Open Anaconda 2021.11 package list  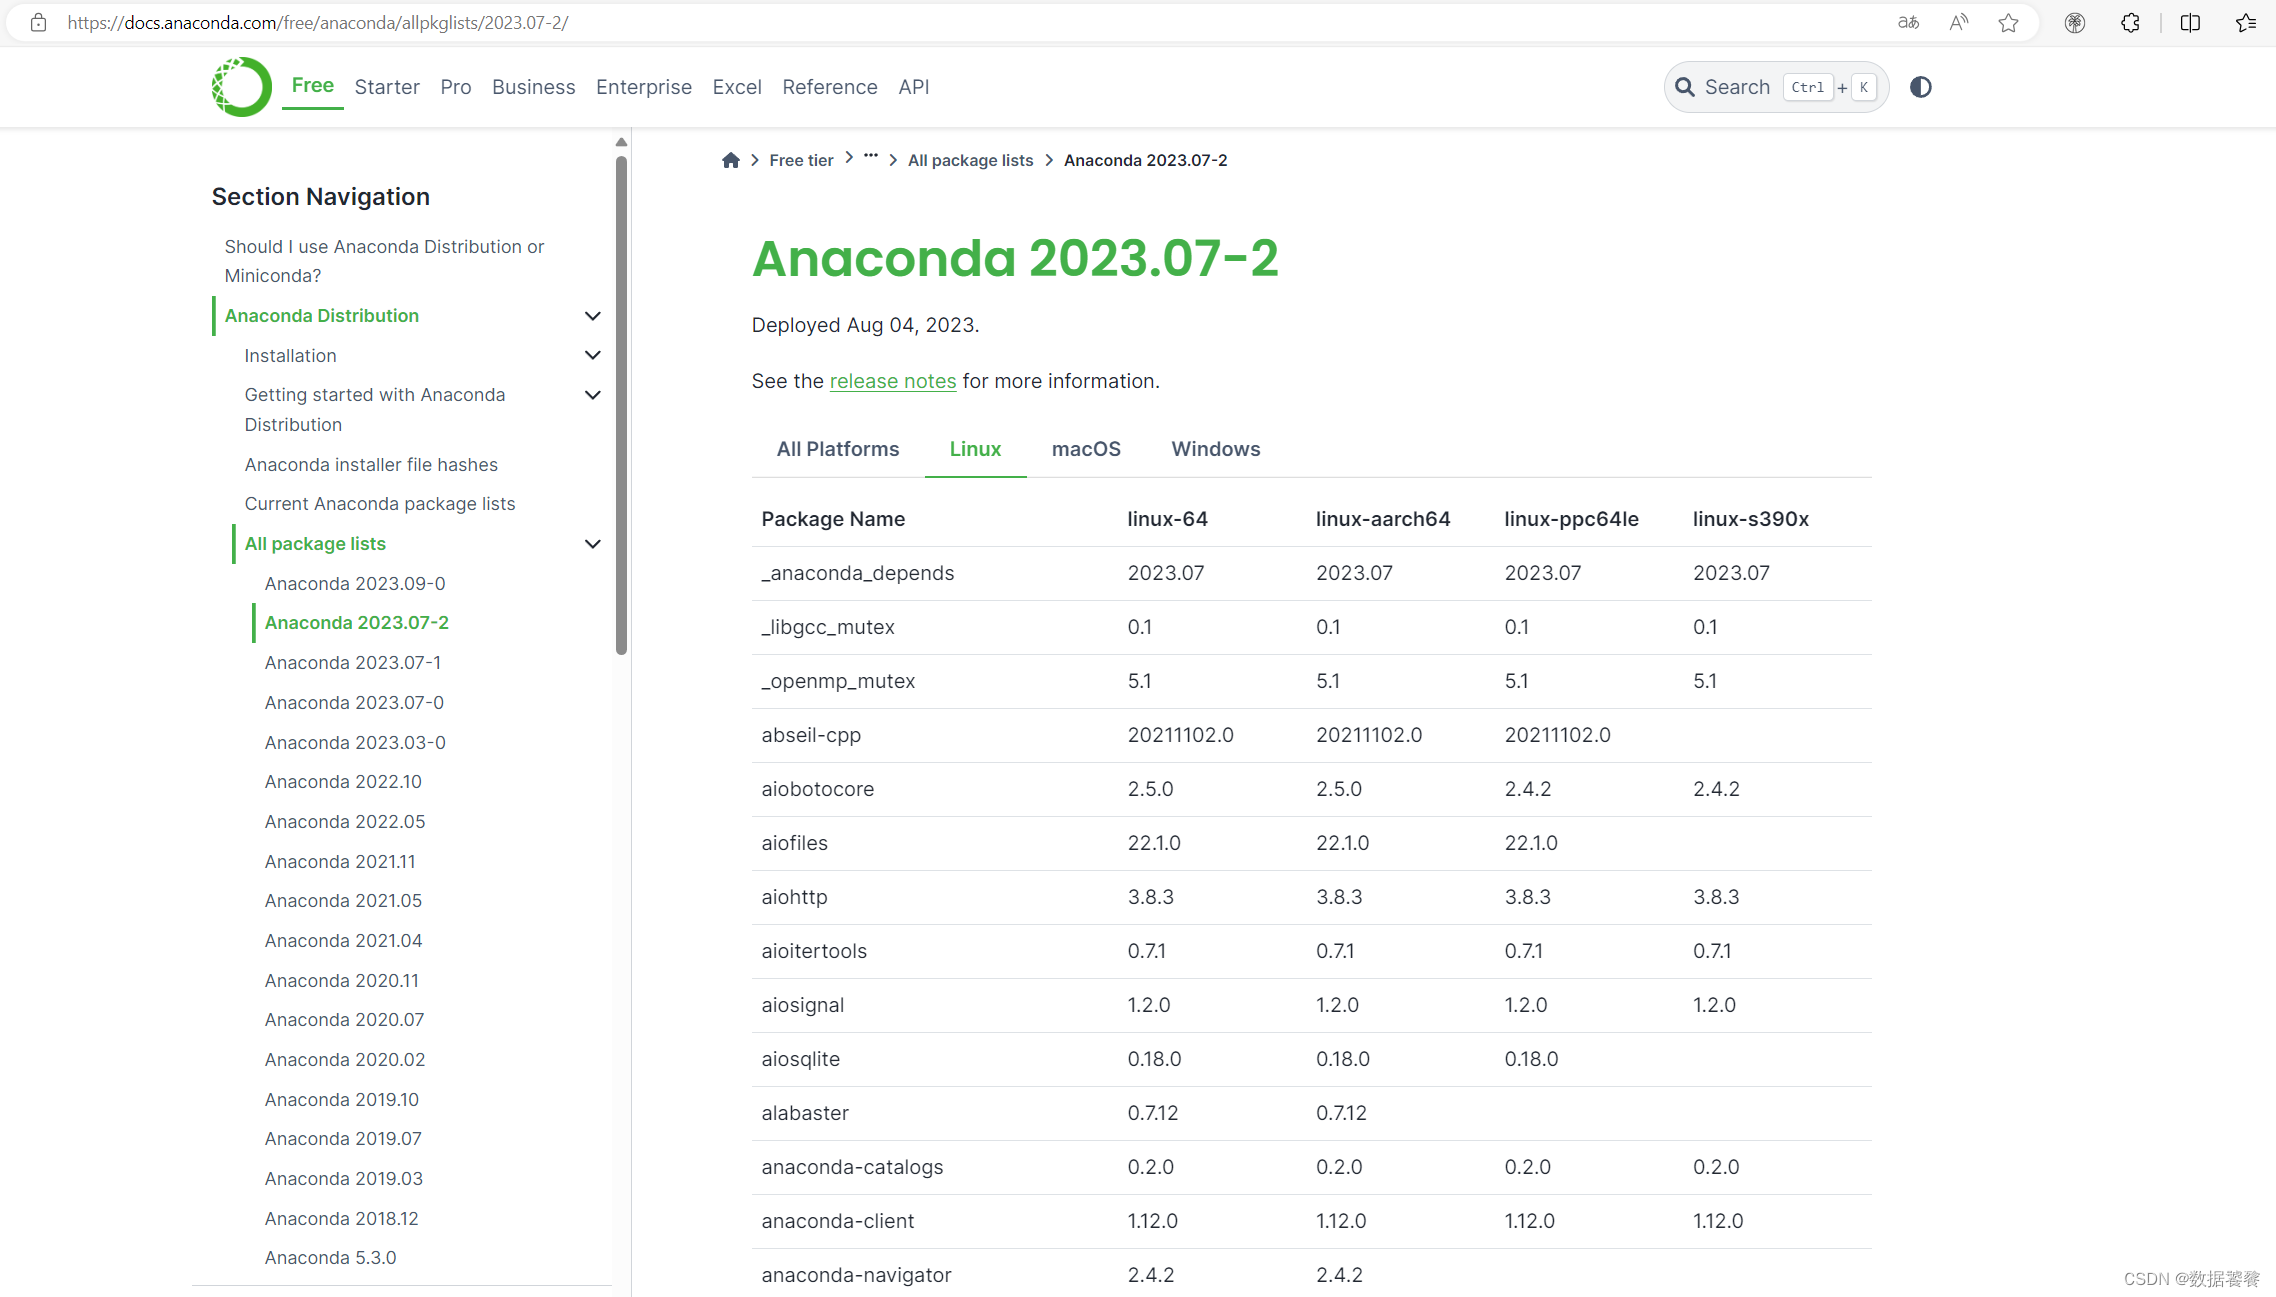coord(340,862)
